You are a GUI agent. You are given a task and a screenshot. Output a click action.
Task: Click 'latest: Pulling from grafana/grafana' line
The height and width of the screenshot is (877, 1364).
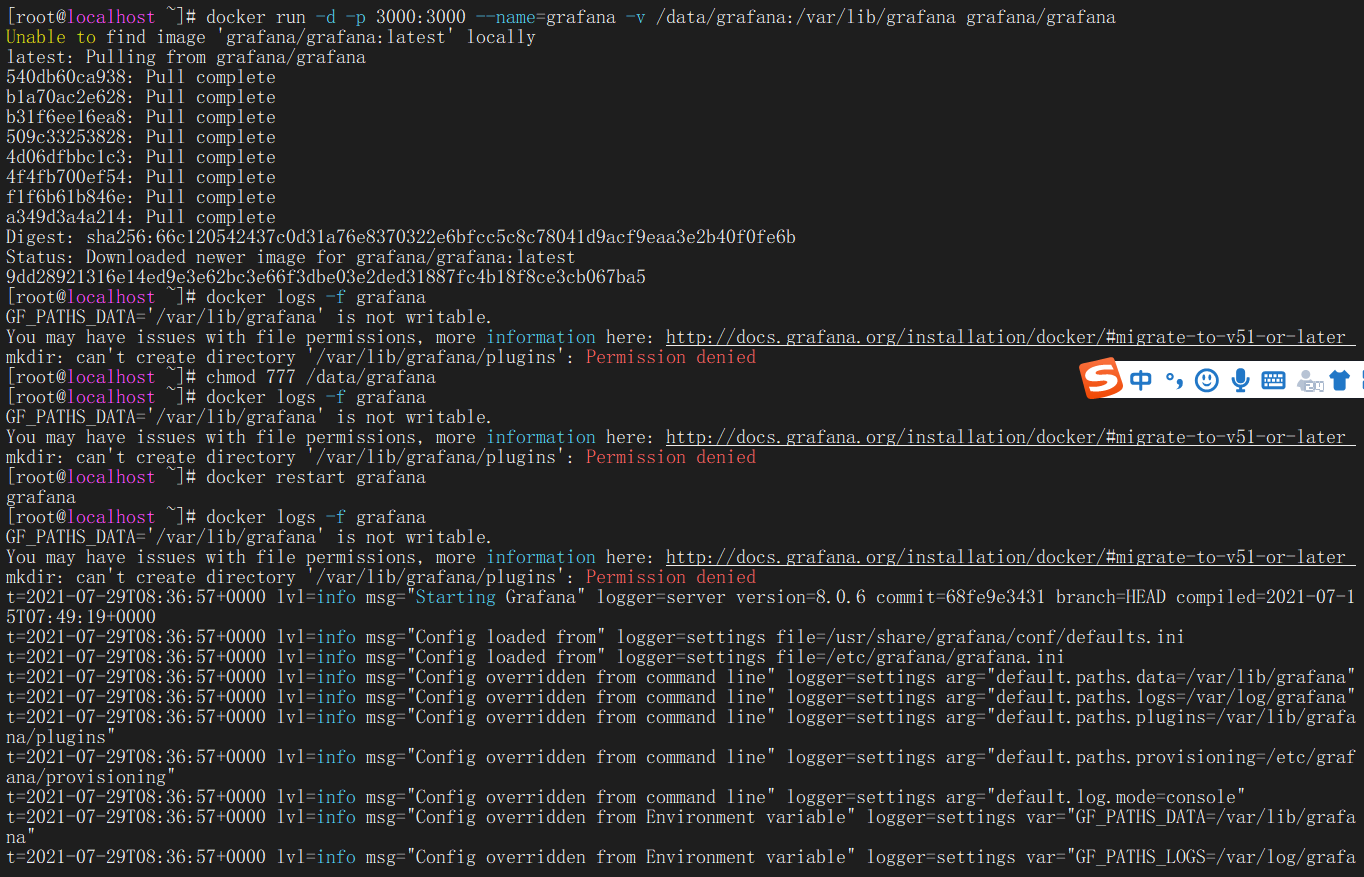pyautogui.click(x=186, y=57)
